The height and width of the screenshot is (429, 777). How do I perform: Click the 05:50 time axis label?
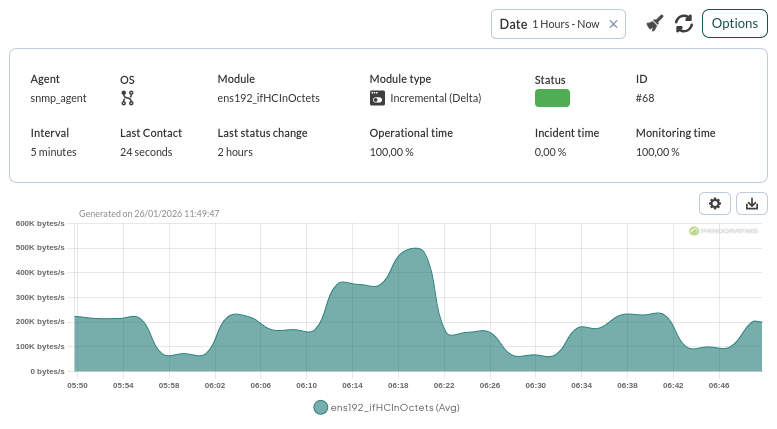coord(77,385)
